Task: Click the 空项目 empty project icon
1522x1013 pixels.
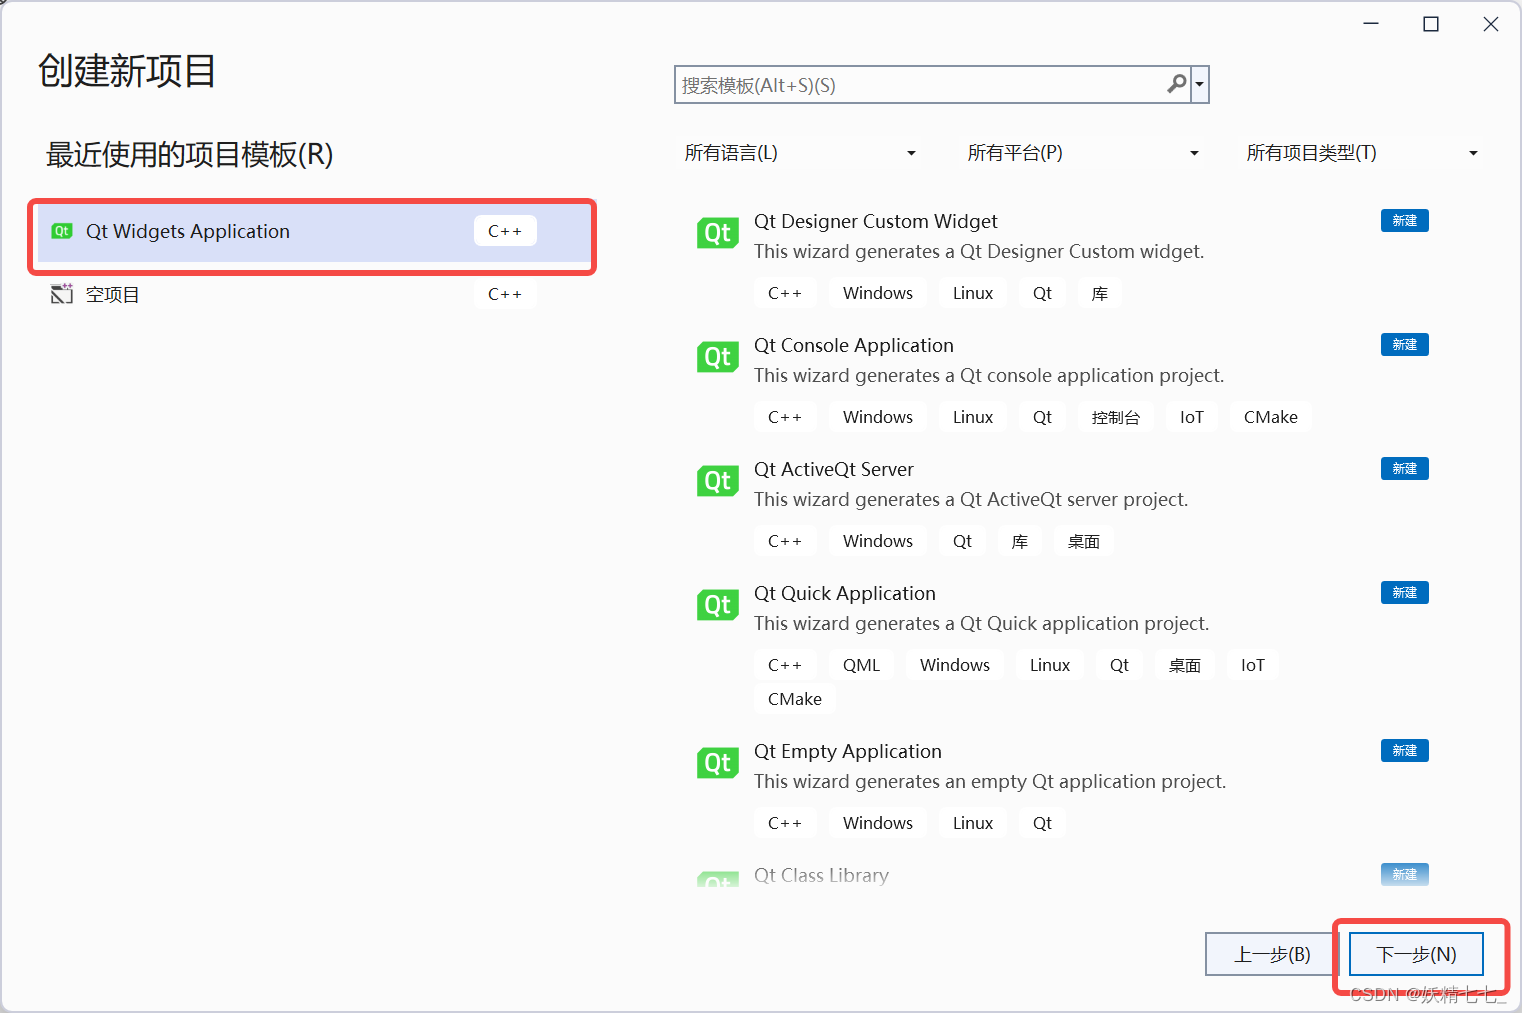Action: (62, 294)
